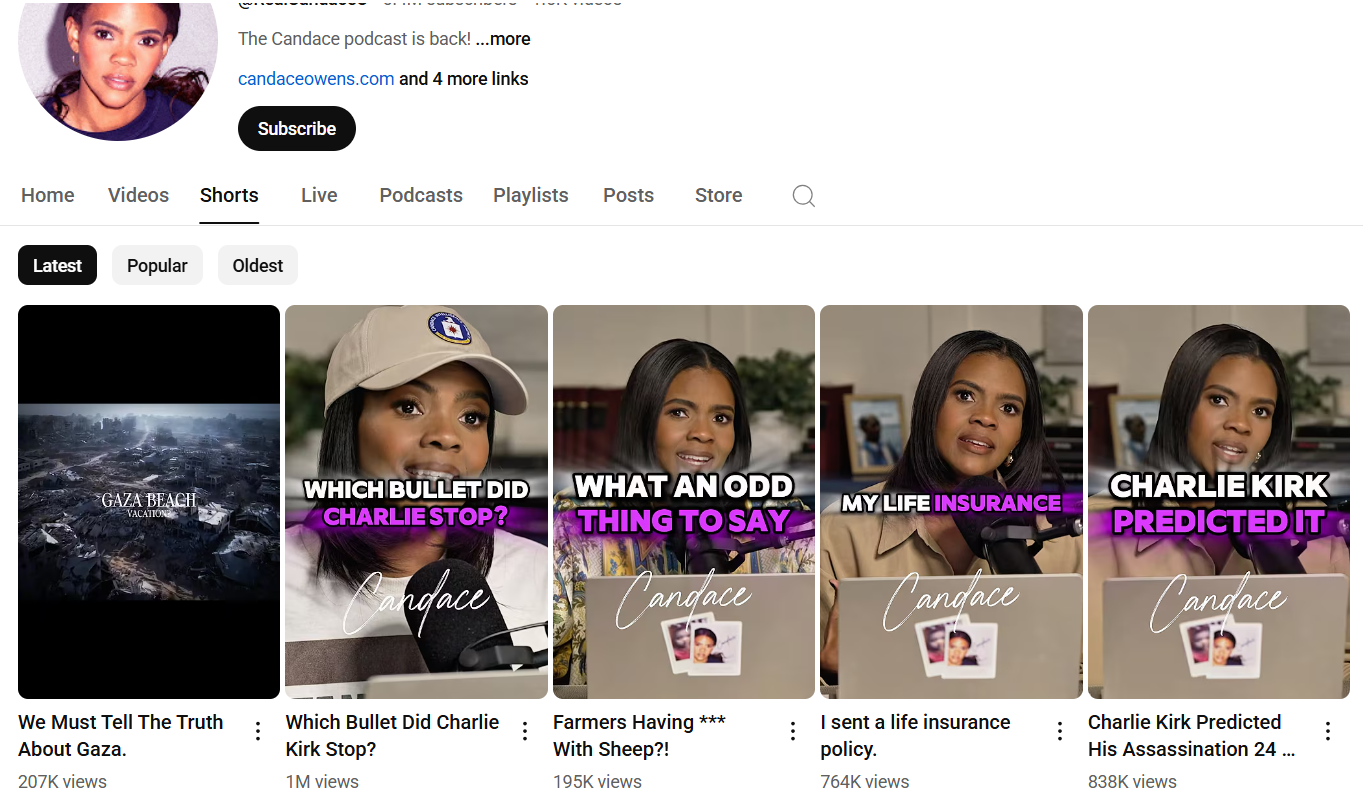Open the Playlists tab
The image size is (1363, 792).
click(x=531, y=195)
